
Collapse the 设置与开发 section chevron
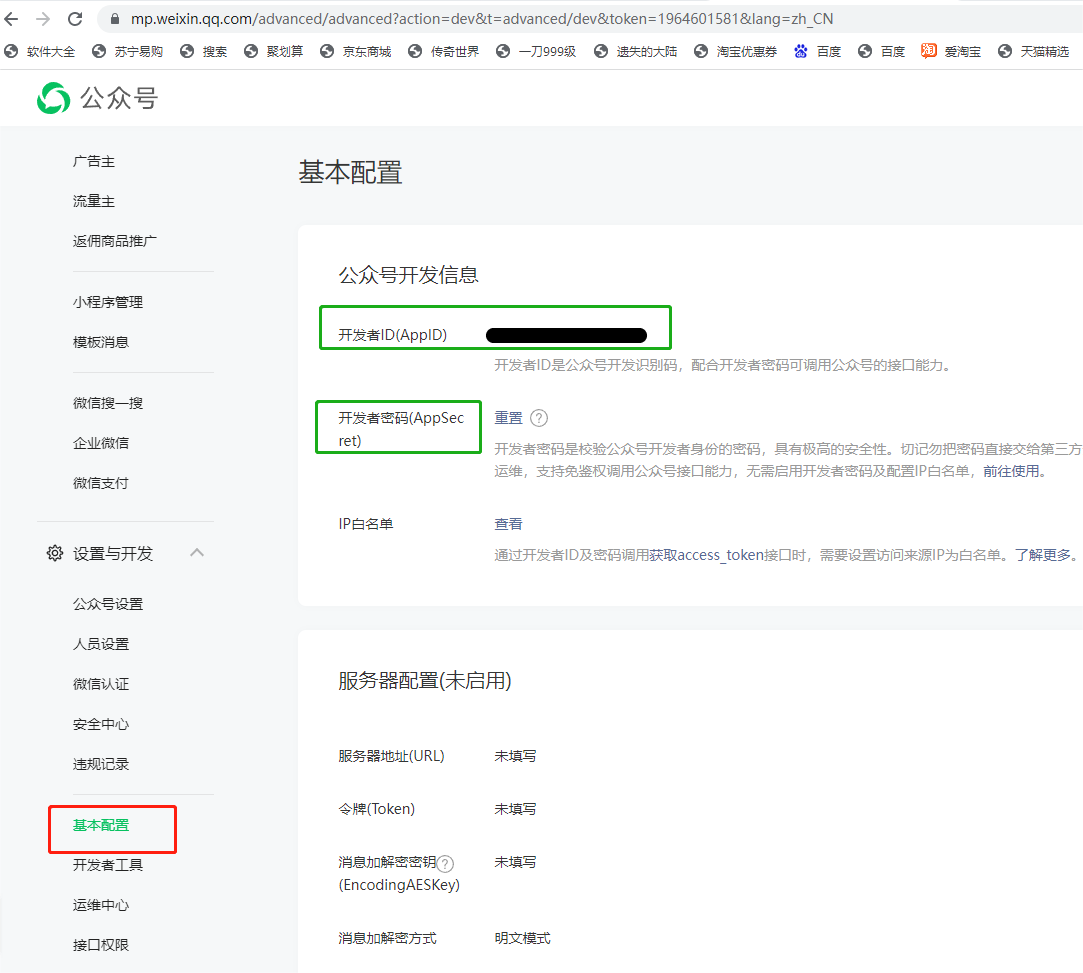pos(197,552)
